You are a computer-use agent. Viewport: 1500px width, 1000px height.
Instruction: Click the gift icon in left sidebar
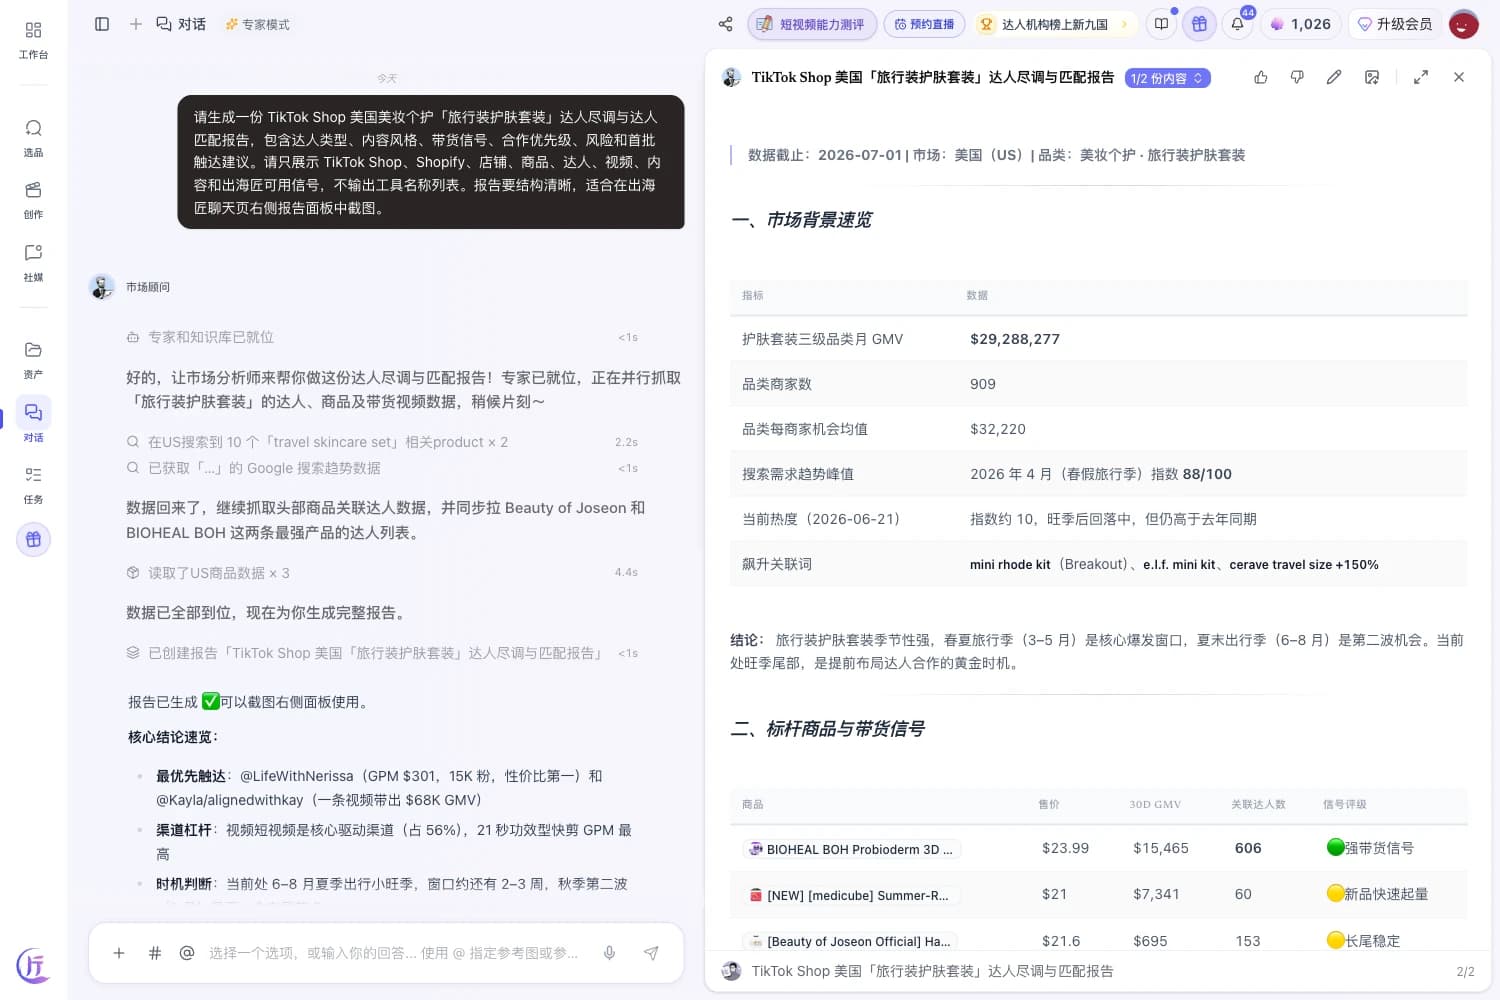33,539
